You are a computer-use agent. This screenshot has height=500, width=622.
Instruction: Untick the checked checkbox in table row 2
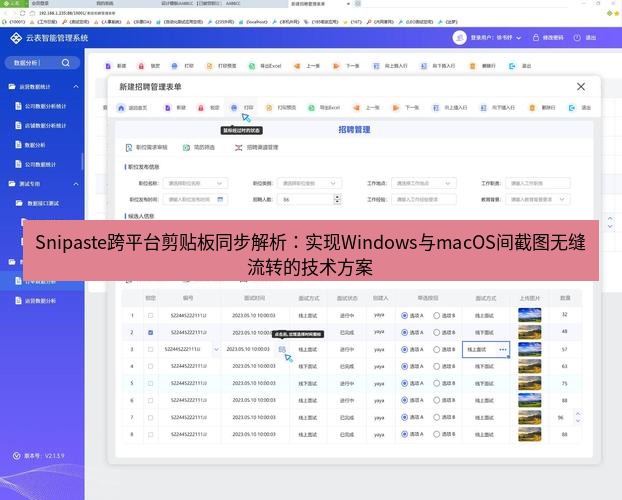point(150,333)
